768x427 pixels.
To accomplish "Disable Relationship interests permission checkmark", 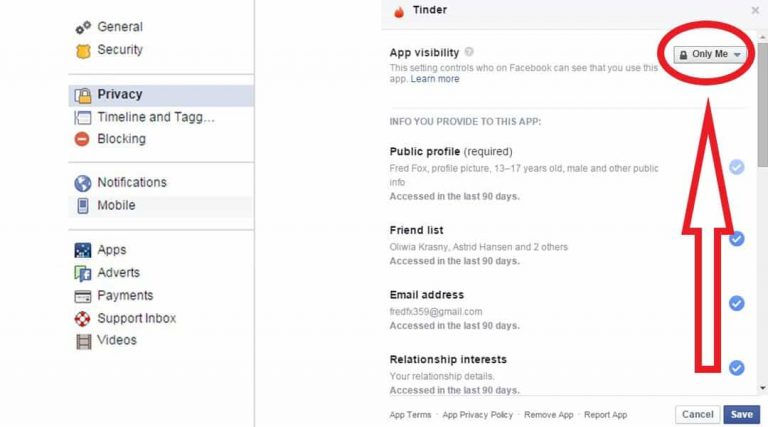I will (x=736, y=368).
